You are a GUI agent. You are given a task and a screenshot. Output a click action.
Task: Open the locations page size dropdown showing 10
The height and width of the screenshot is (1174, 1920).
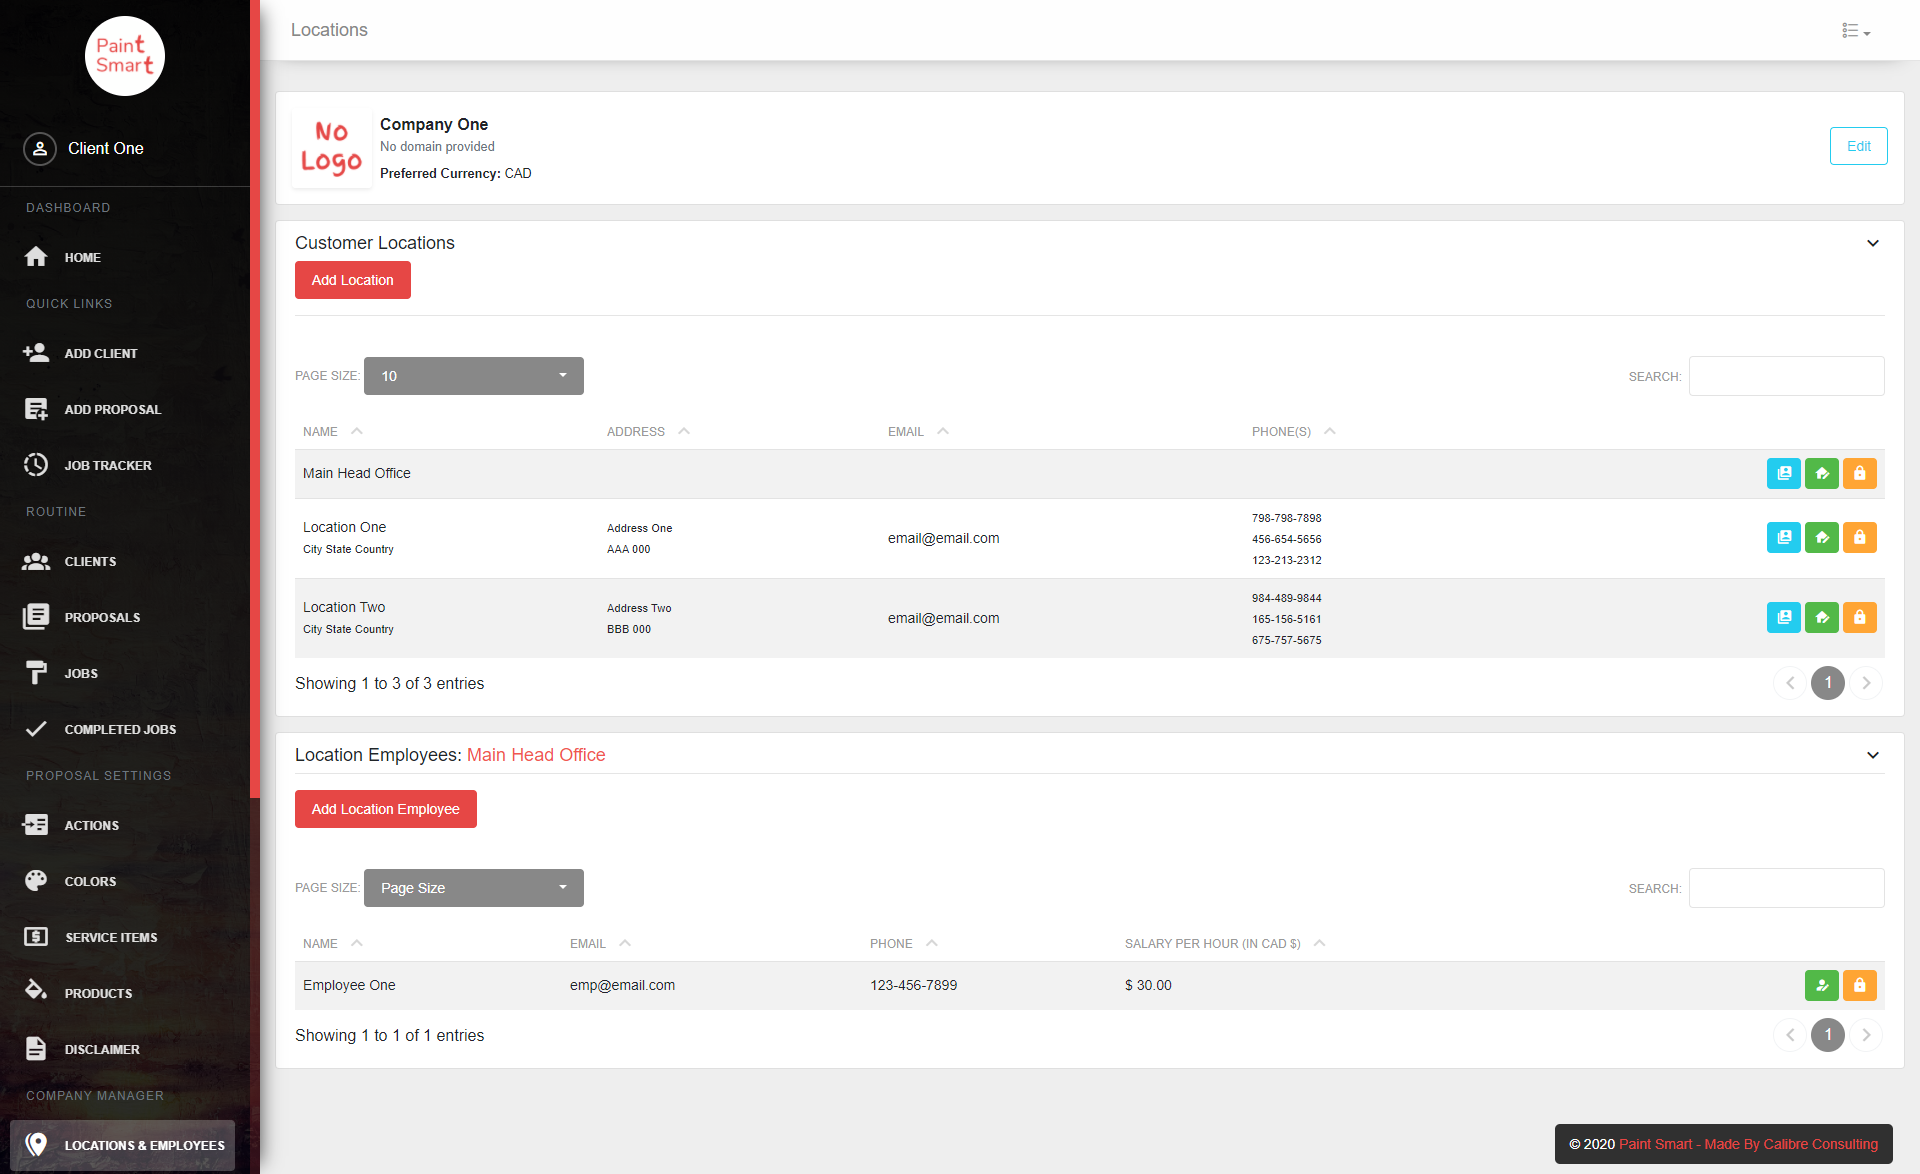(x=473, y=376)
